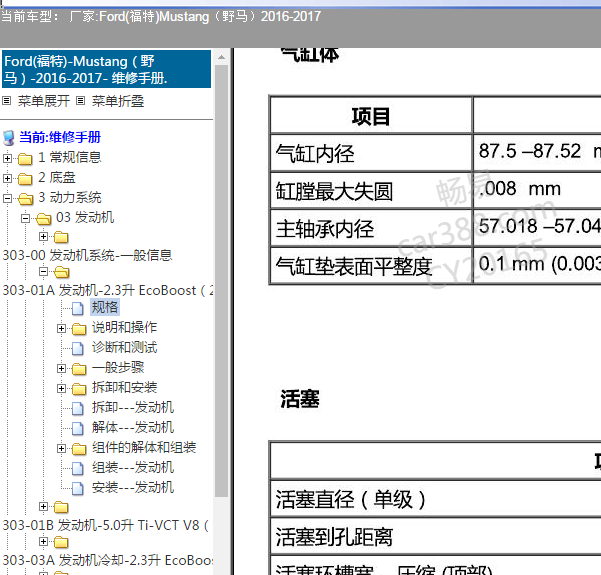Click folder icon beside 一般步骤
Screen dimensions: 601x575
coord(79,368)
